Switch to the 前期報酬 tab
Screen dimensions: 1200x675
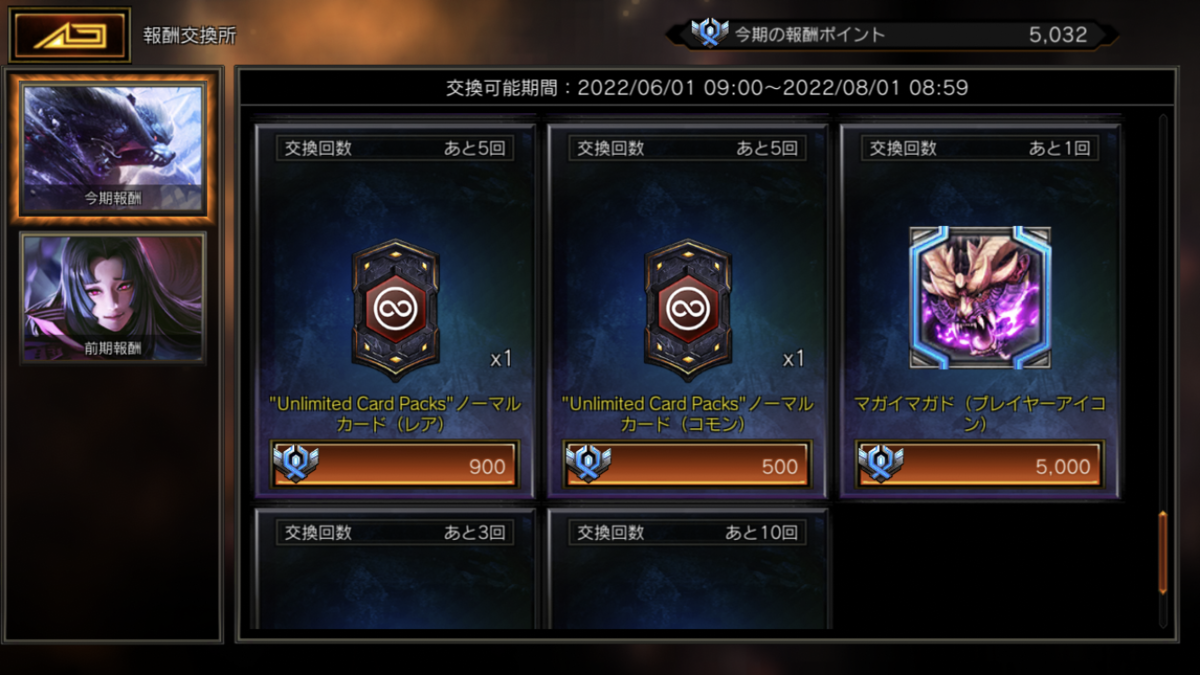click(113, 297)
